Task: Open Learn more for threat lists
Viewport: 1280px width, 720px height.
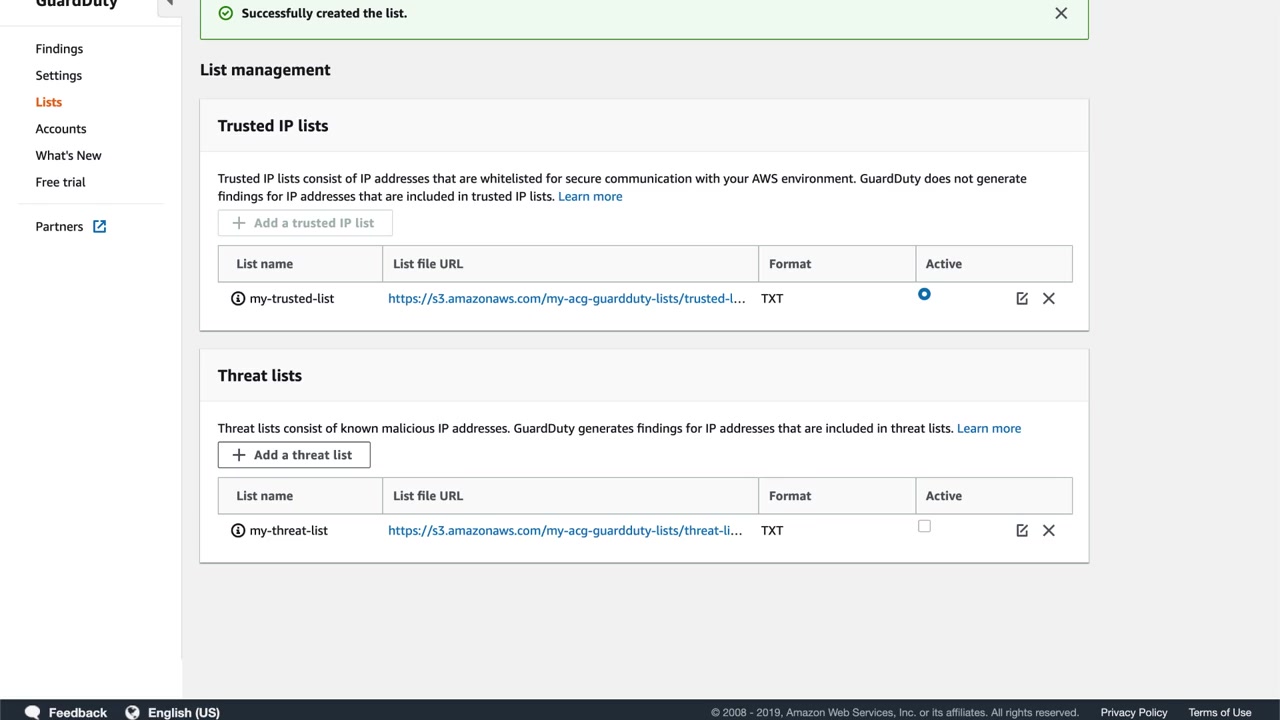Action: click(x=988, y=428)
